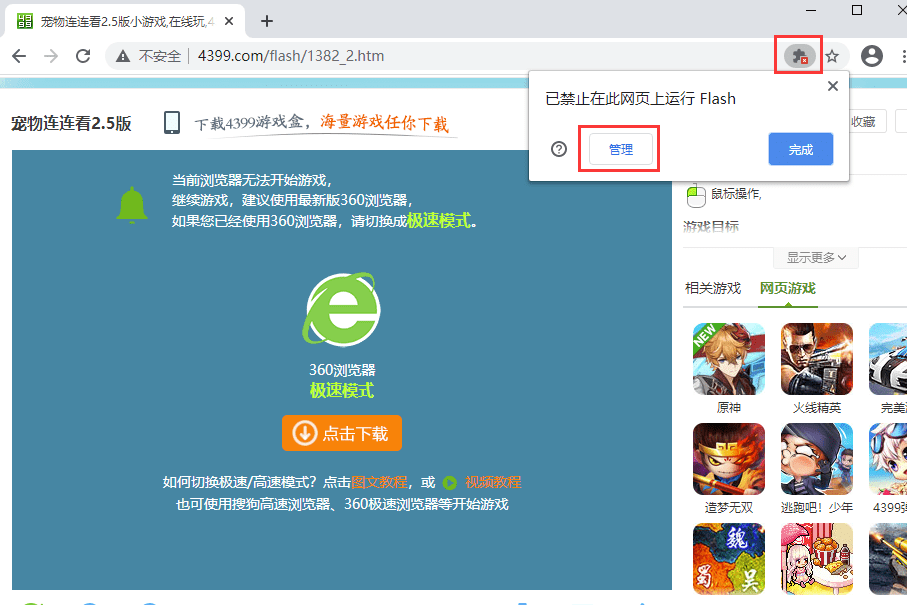Click the blue 完成 button
This screenshot has width=907, height=605.
pos(800,149)
